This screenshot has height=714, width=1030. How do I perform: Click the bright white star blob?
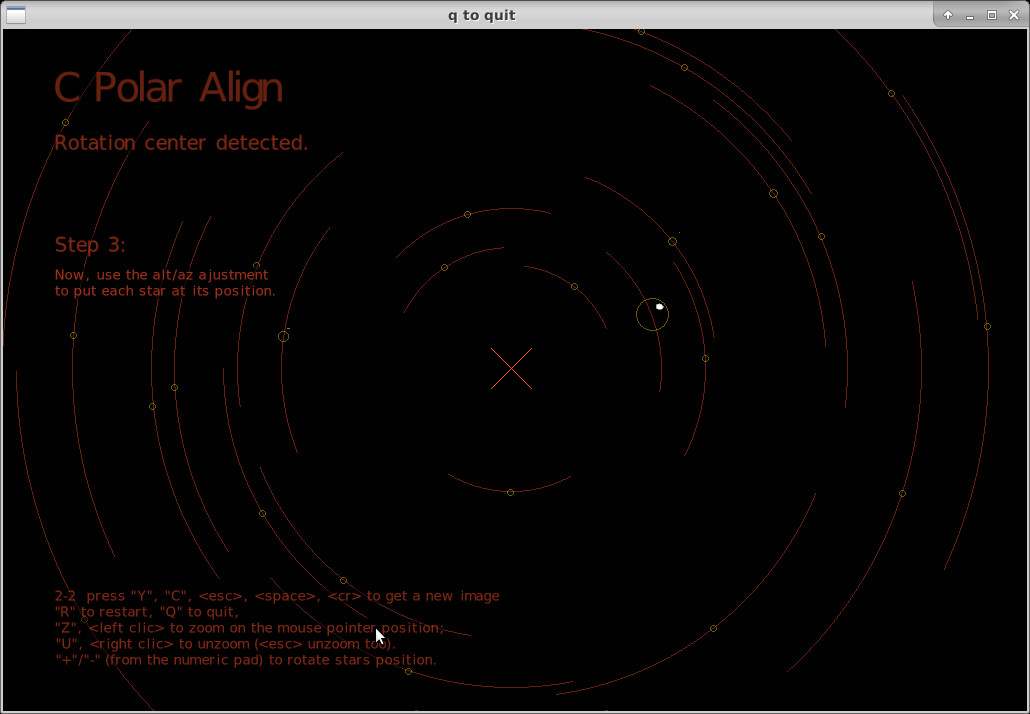coord(660,307)
